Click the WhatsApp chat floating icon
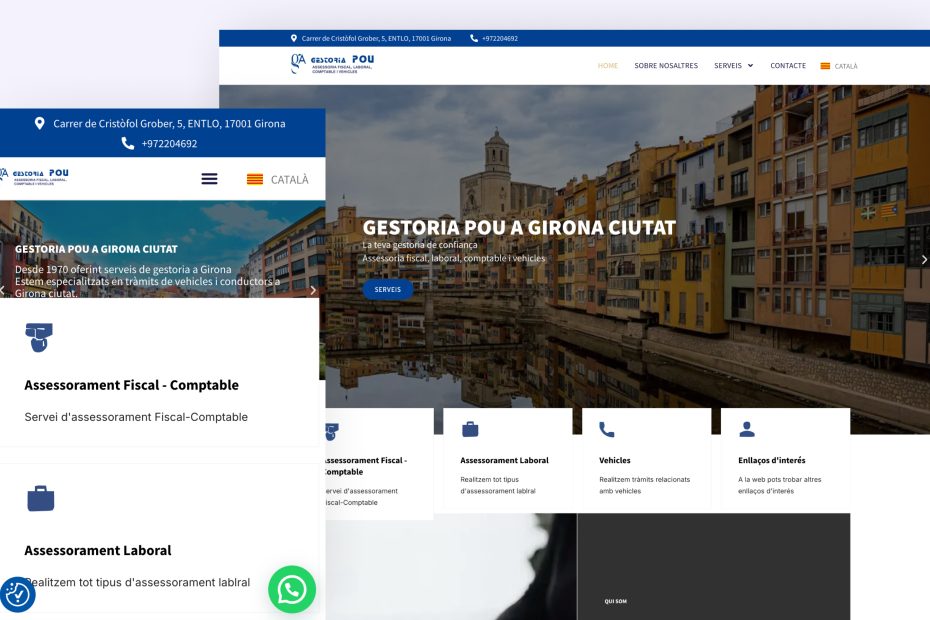 click(292, 589)
